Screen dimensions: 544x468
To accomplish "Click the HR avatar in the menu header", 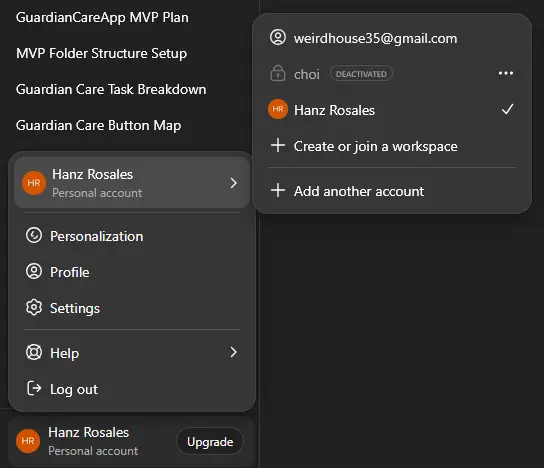I will point(34,183).
